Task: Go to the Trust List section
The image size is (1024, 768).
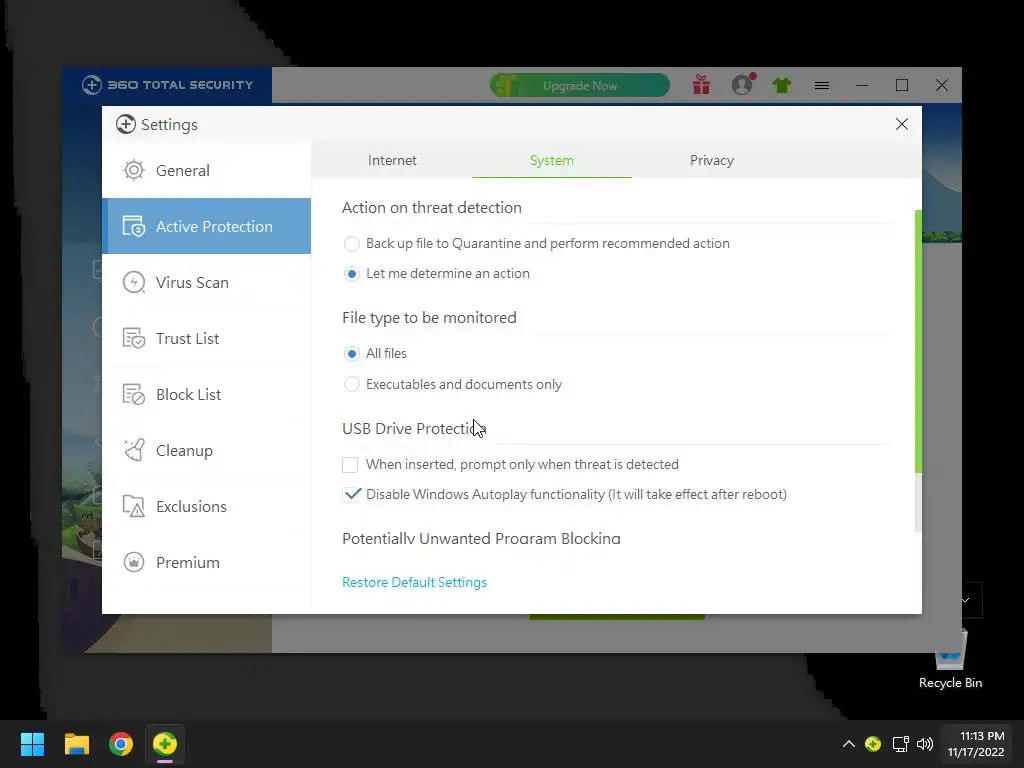Action: coord(206,338)
